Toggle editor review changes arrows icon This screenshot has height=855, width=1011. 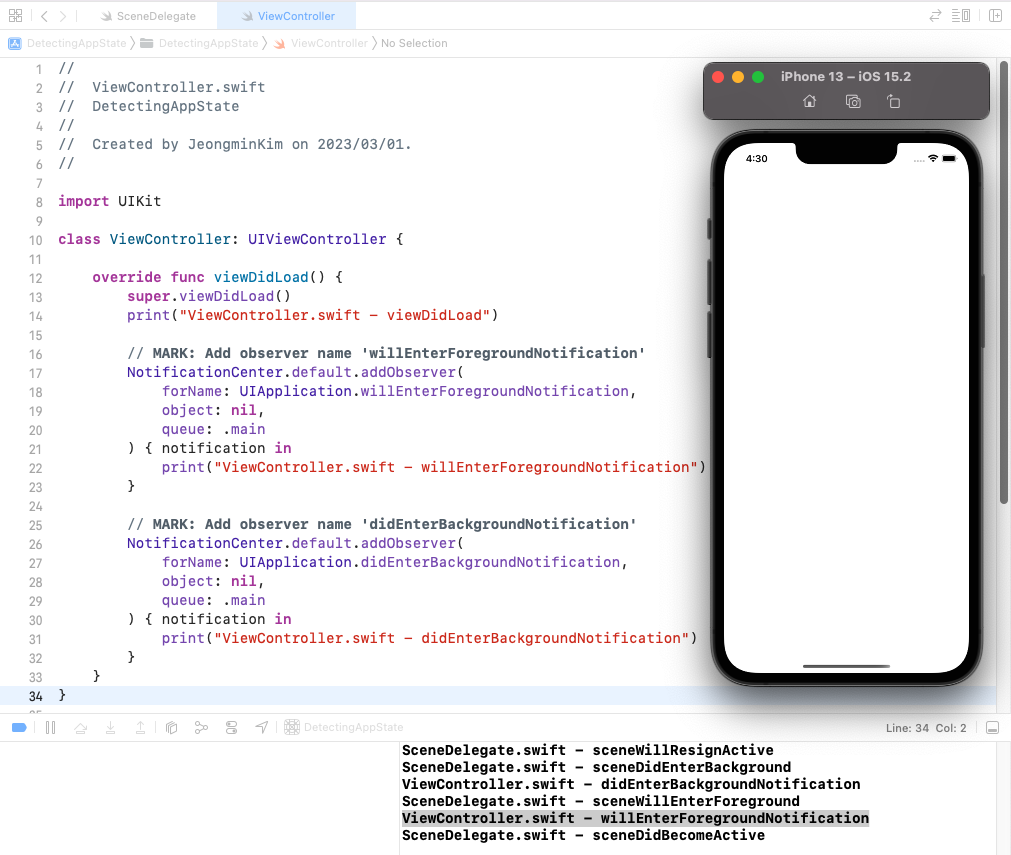click(x=935, y=16)
